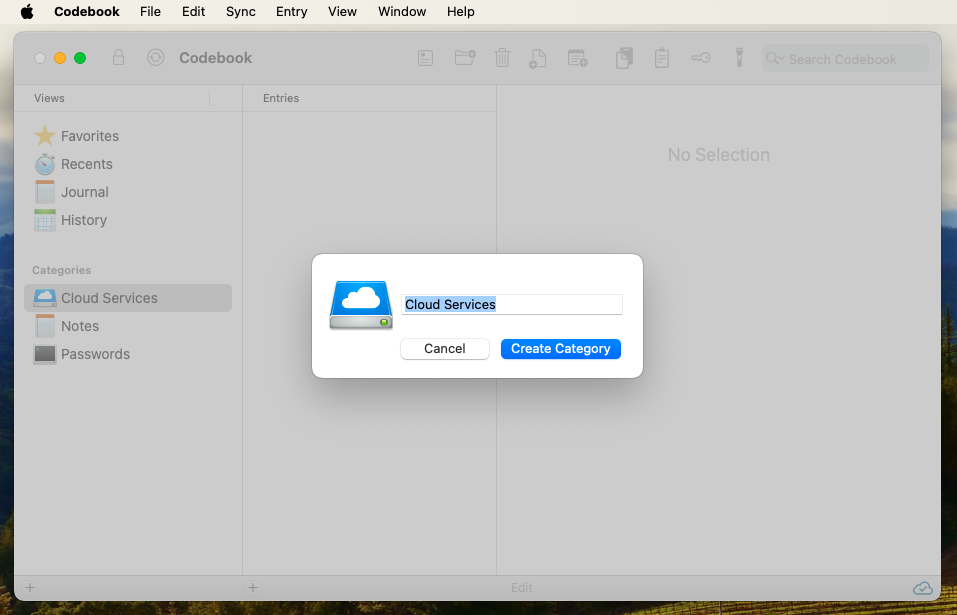The image size is (957, 615).
Task: Click the trash delete icon
Action: click(502, 58)
